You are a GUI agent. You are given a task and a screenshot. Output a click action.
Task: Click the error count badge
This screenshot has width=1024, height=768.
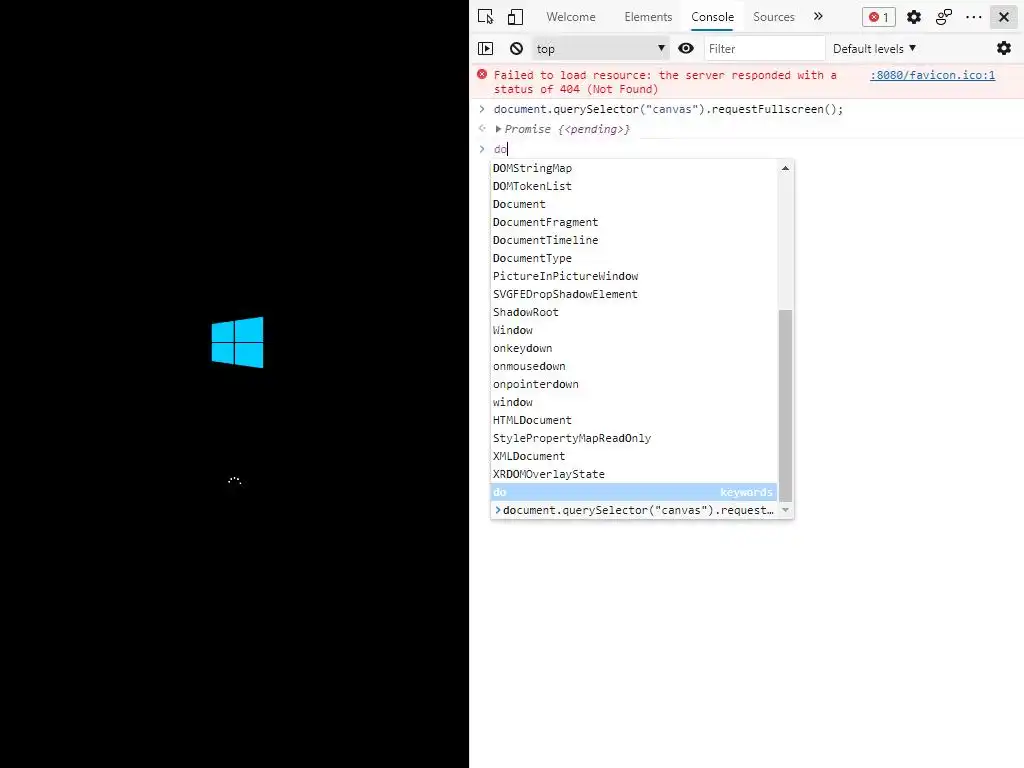[x=878, y=17]
